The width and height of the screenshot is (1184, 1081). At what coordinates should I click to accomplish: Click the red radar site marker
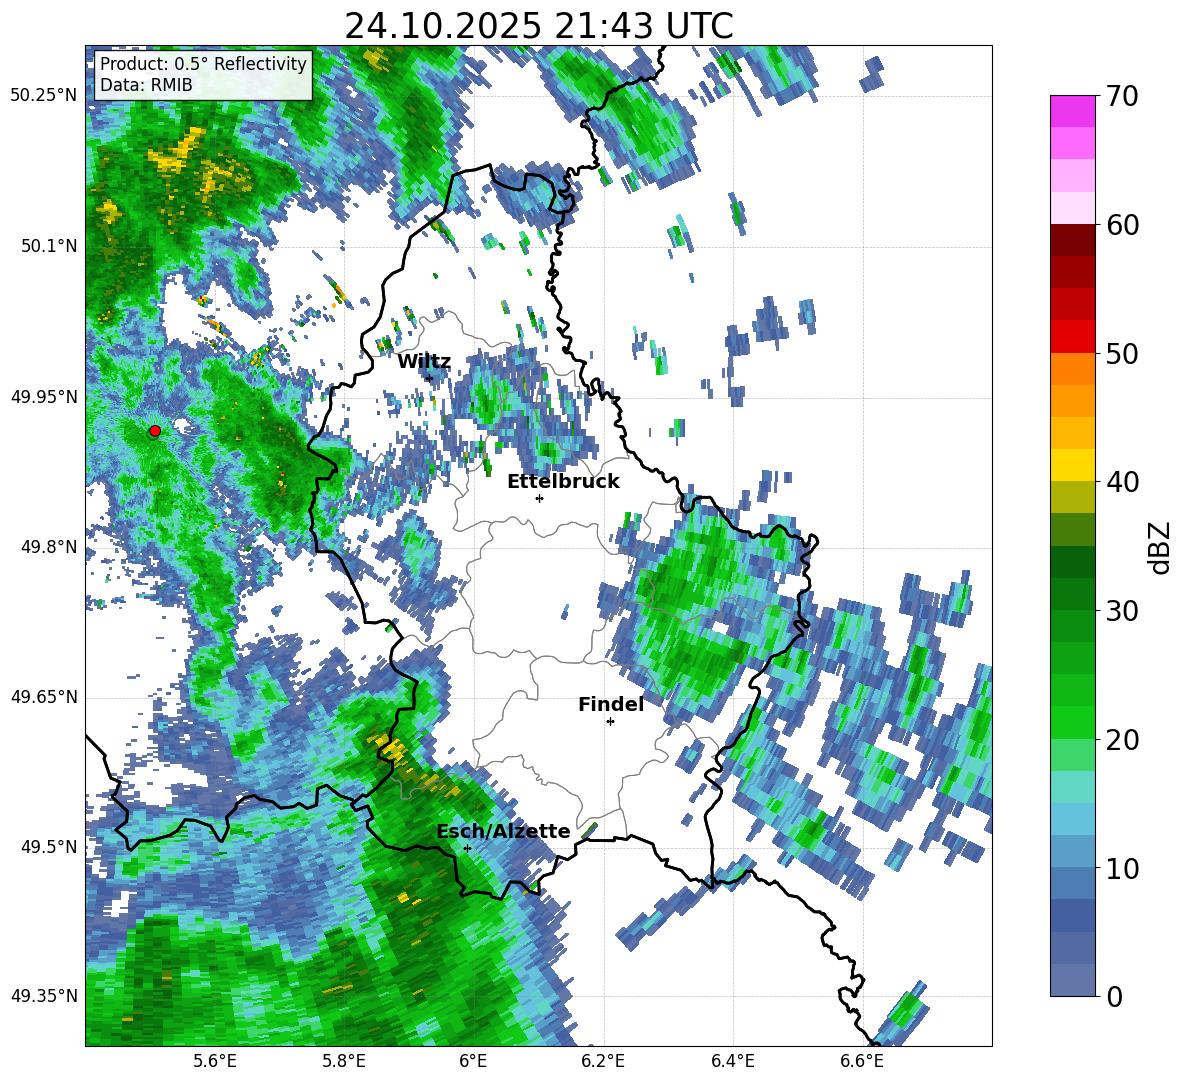[x=155, y=431]
